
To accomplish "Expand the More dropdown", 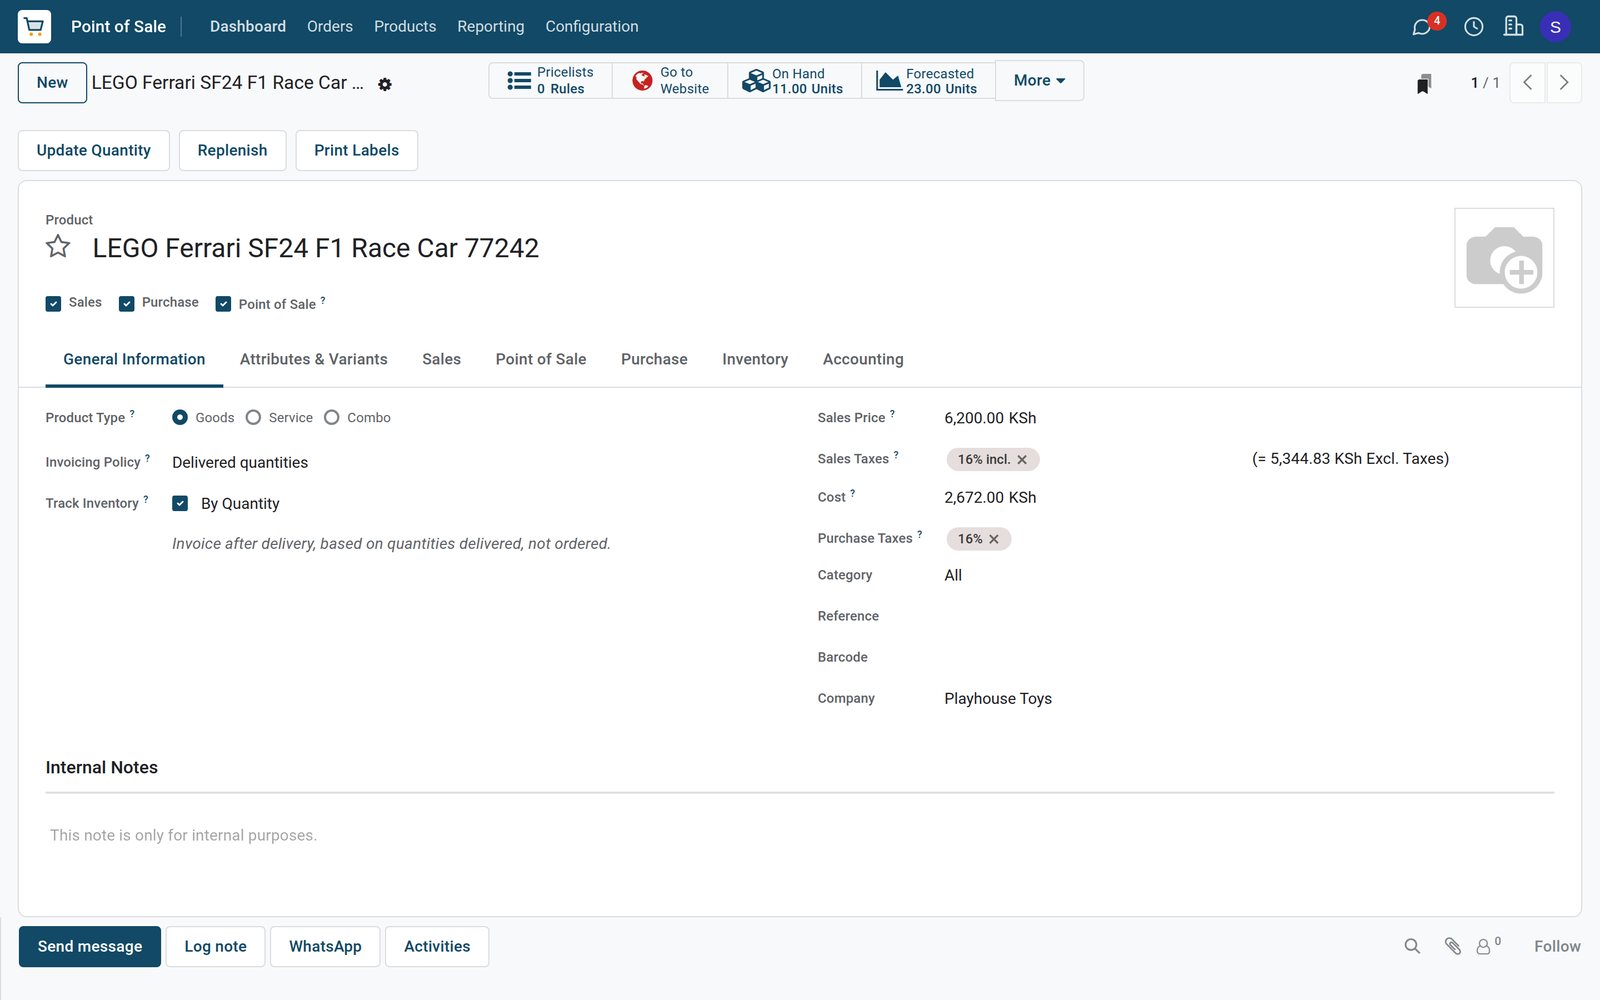I will (1039, 81).
